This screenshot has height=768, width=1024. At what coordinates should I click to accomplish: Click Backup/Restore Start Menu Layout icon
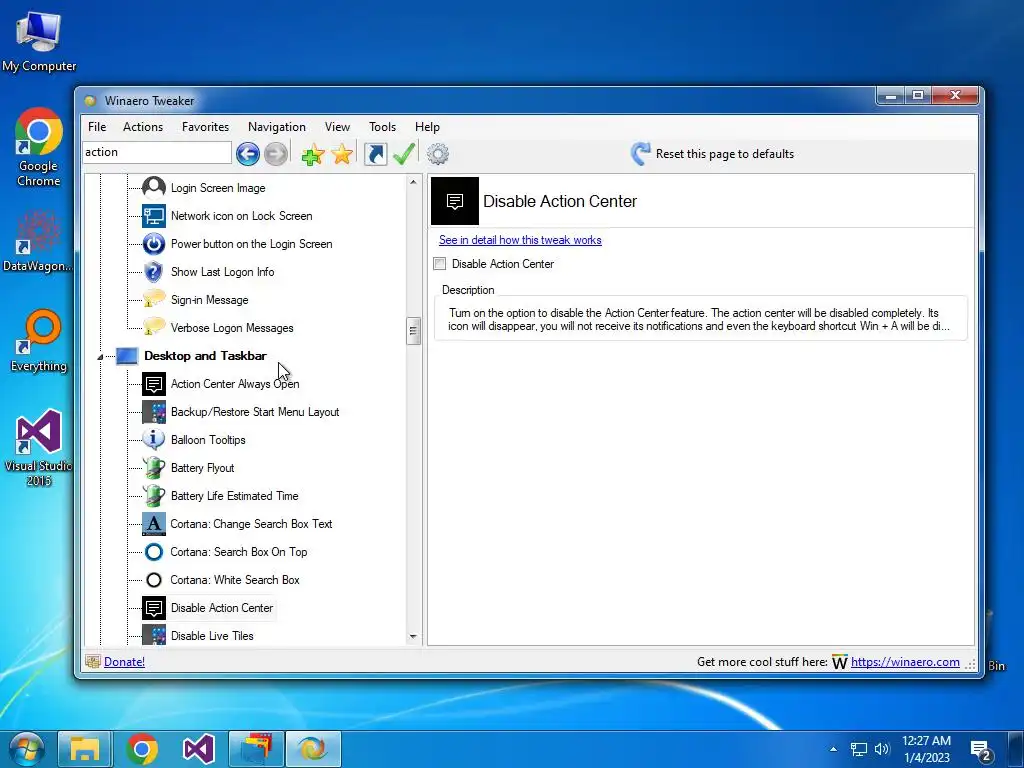coord(154,412)
